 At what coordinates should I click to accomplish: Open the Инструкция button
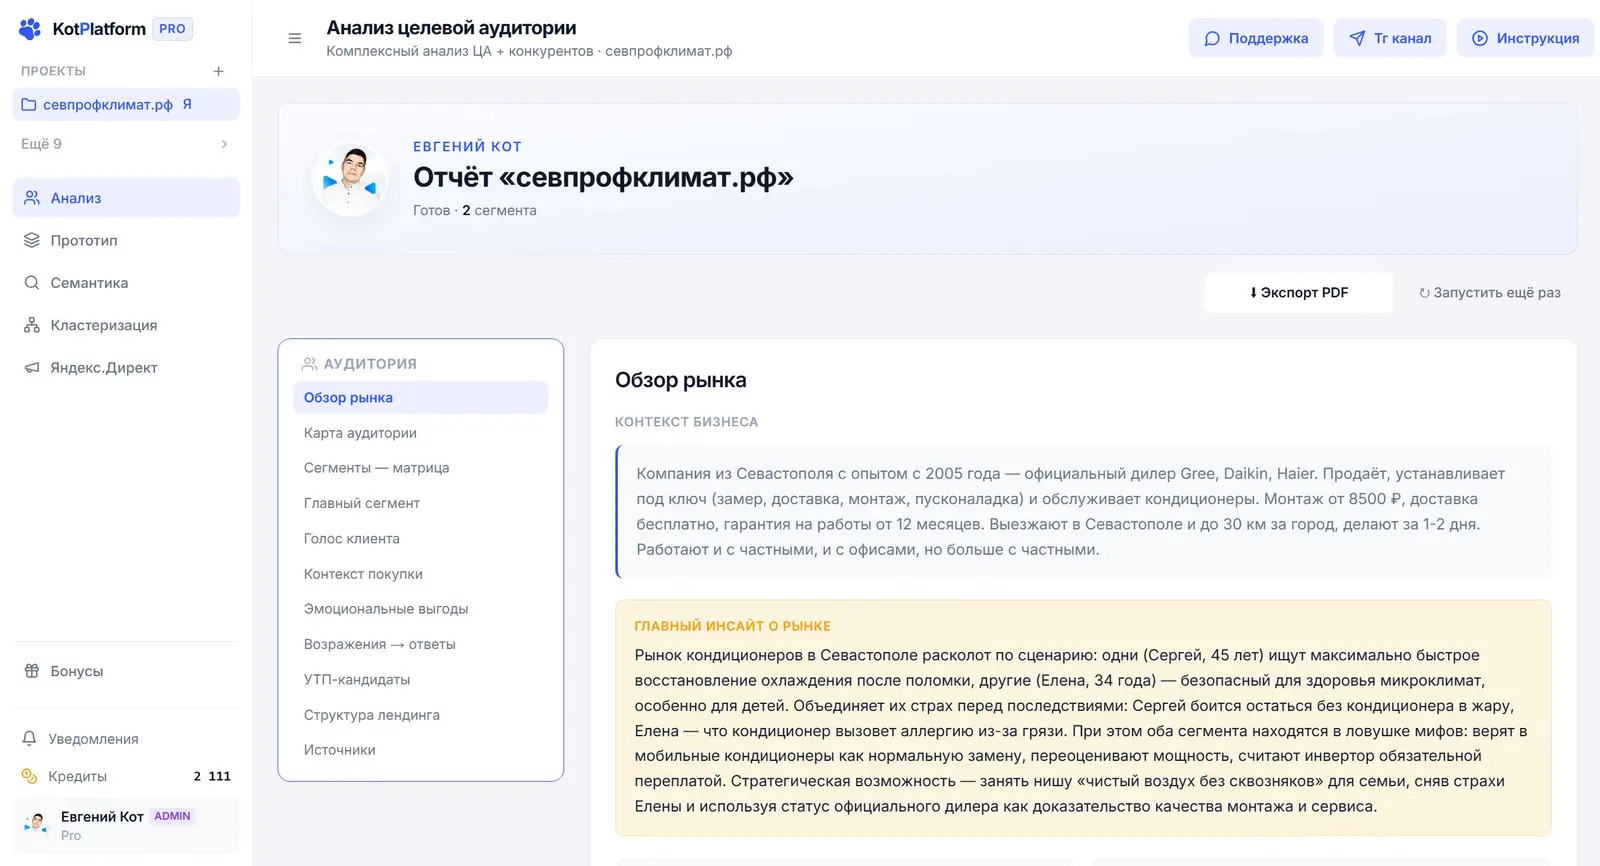pyautogui.click(x=1525, y=38)
